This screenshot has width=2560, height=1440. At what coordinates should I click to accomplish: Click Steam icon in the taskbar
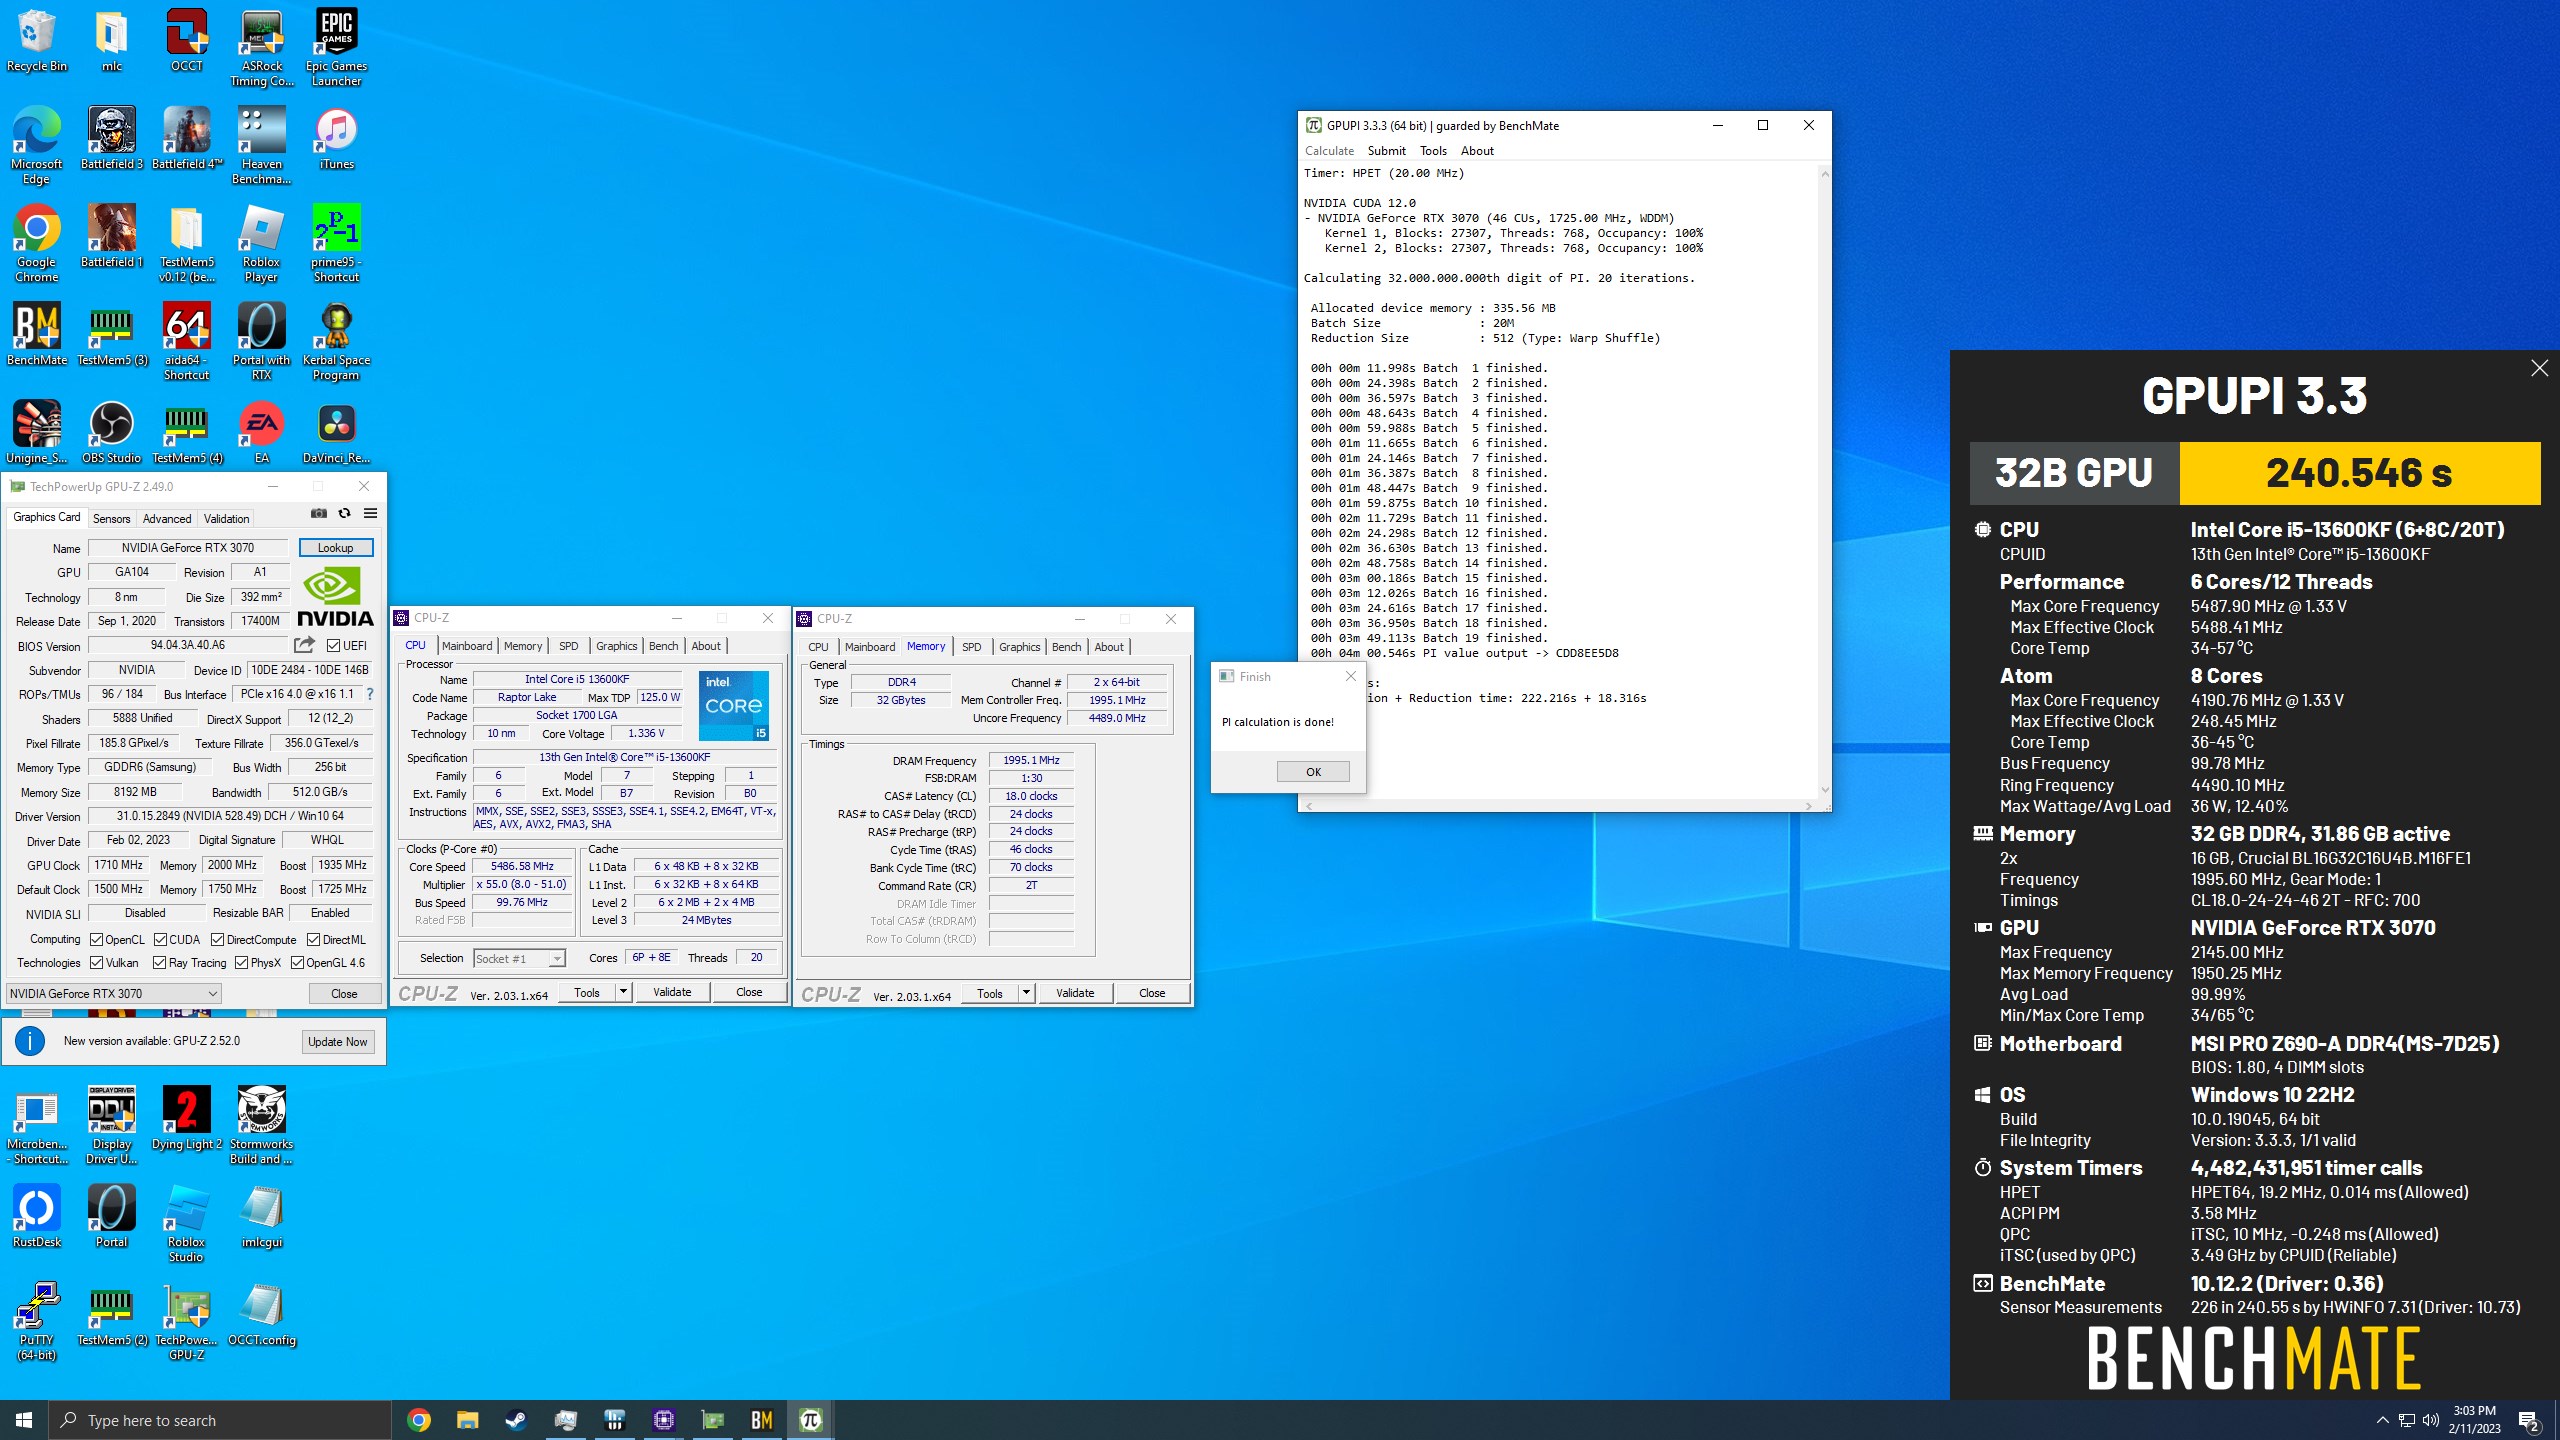point(516,1420)
